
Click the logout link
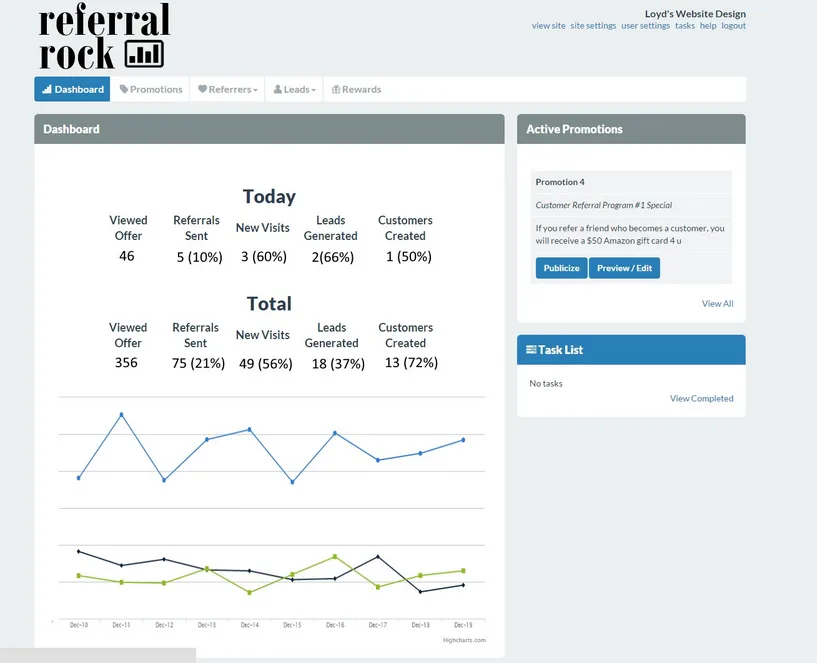coord(734,26)
